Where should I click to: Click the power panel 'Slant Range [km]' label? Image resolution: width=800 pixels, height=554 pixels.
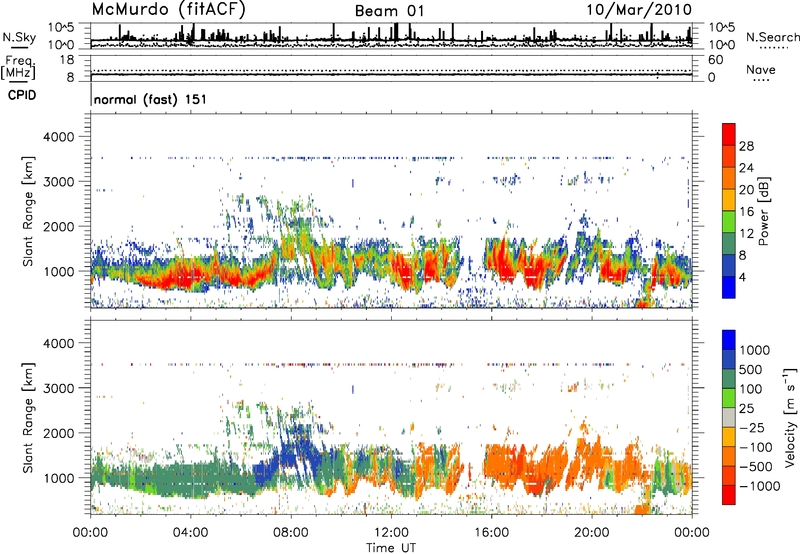28,211
